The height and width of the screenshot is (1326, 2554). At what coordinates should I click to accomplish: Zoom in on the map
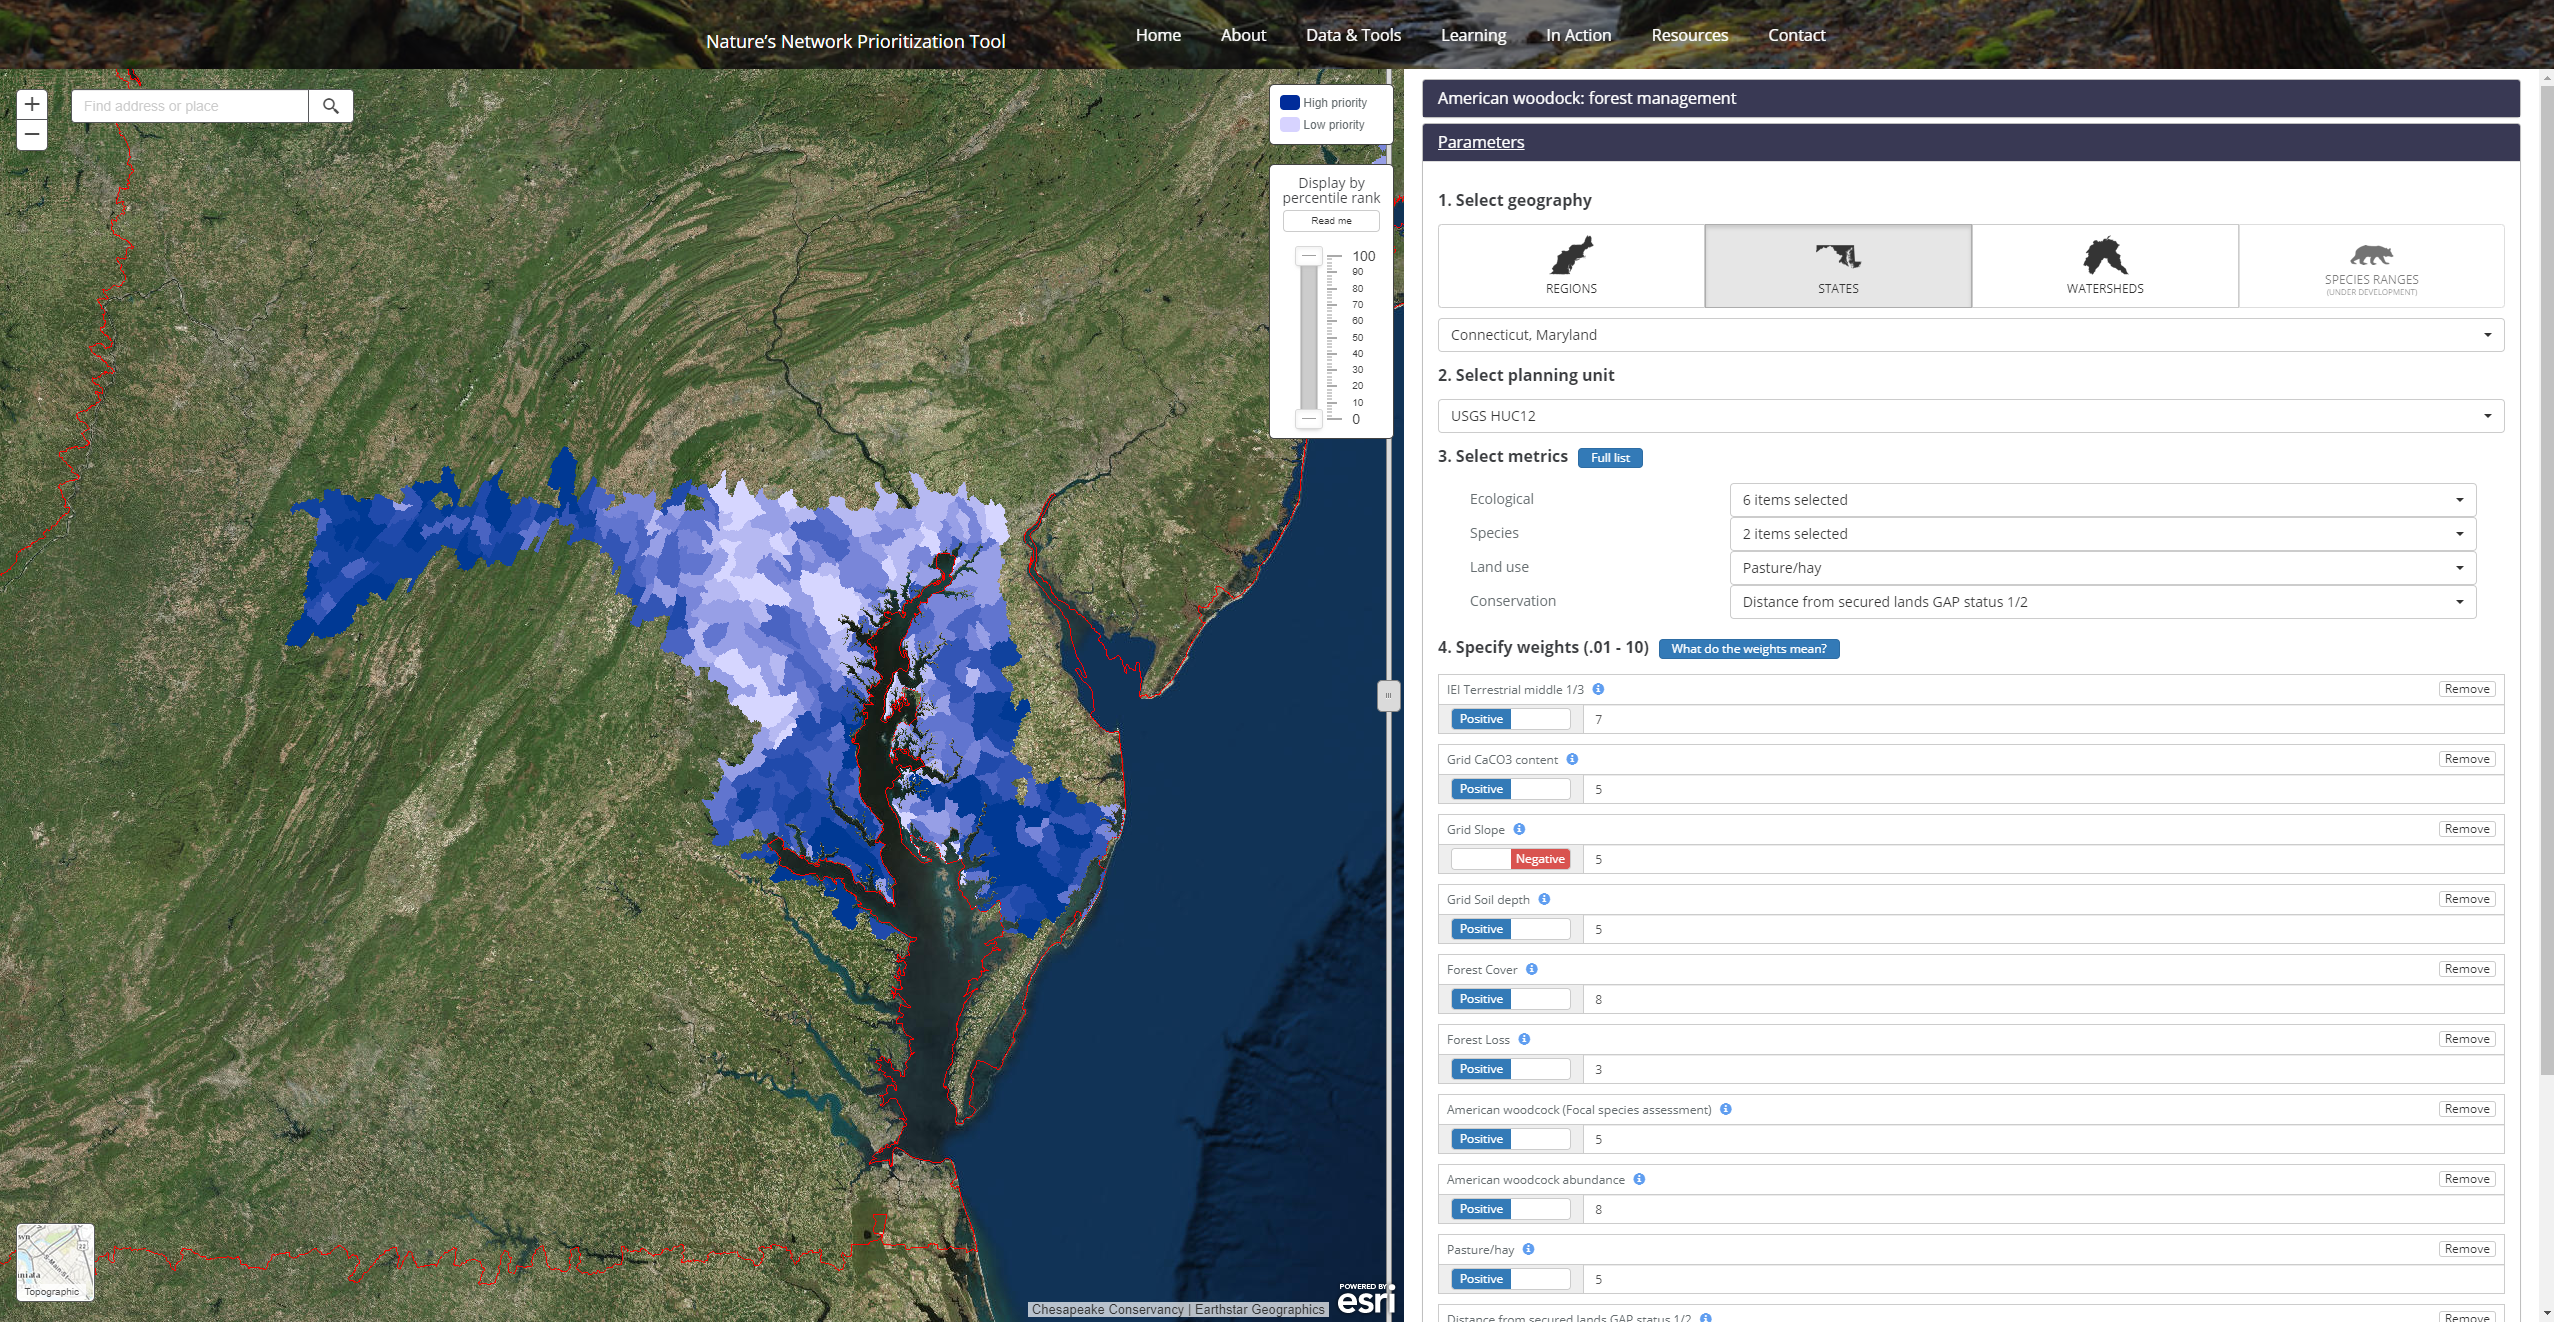click(32, 104)
